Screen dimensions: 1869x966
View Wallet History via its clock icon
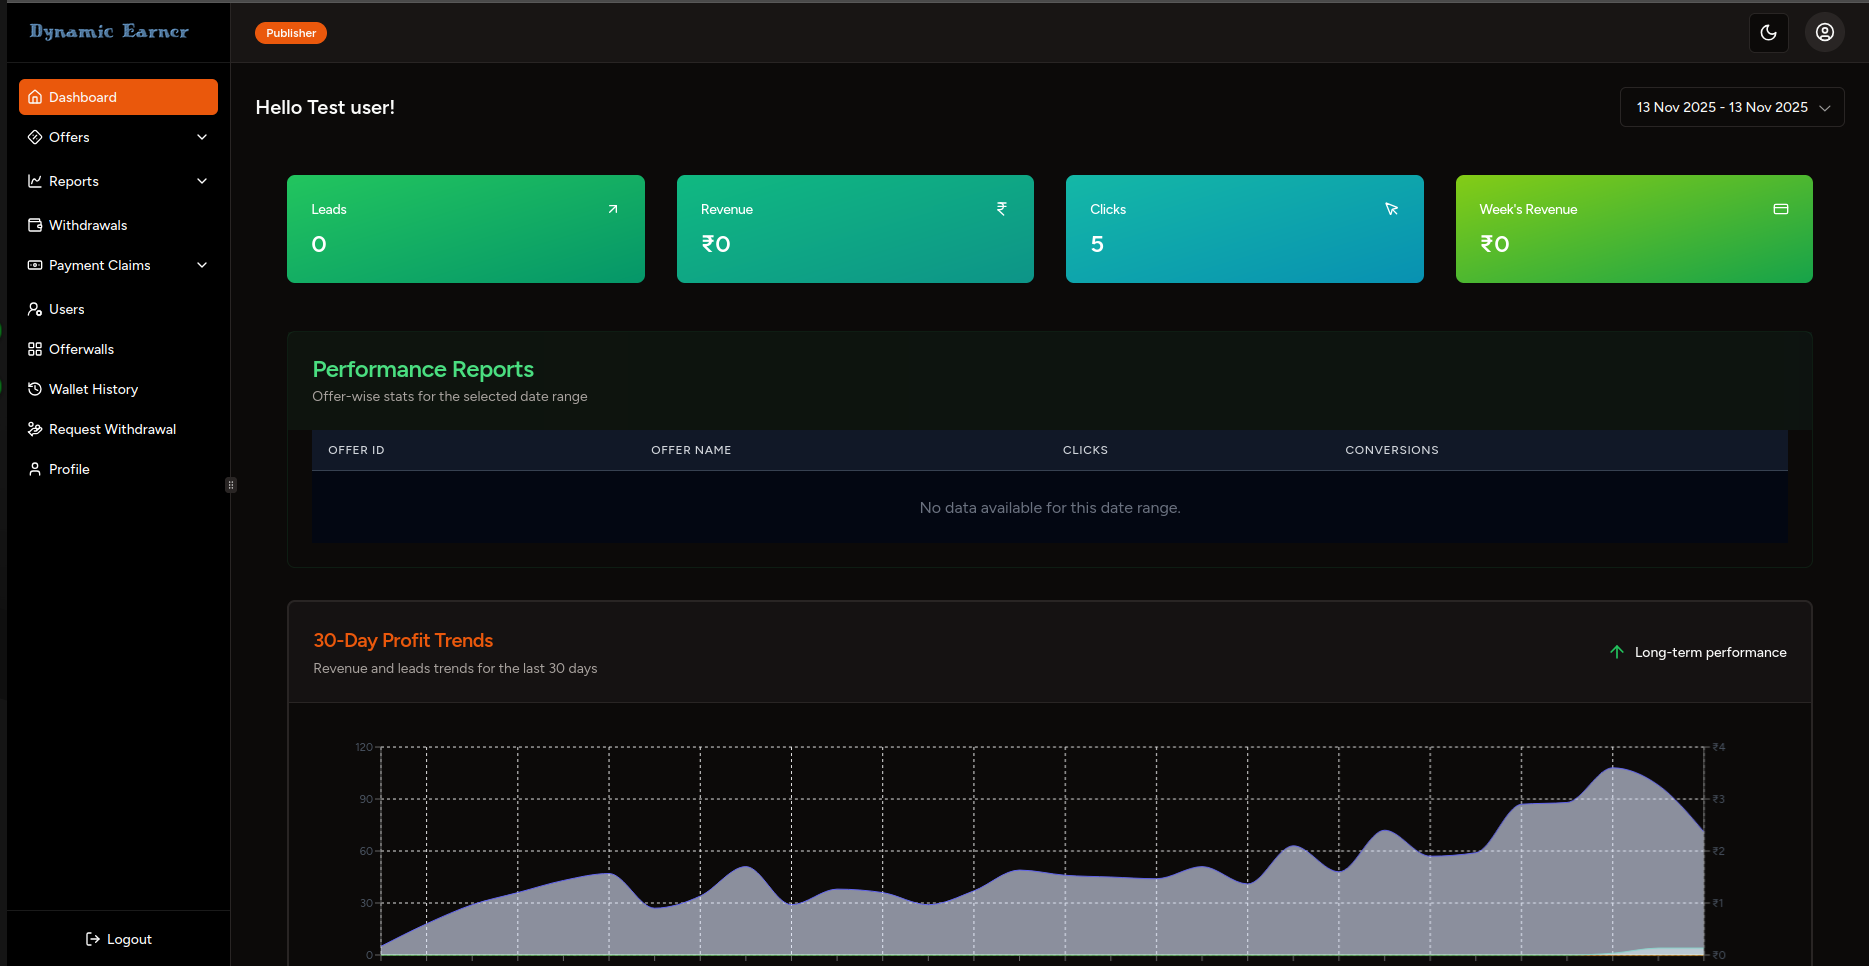pos(35,388)
